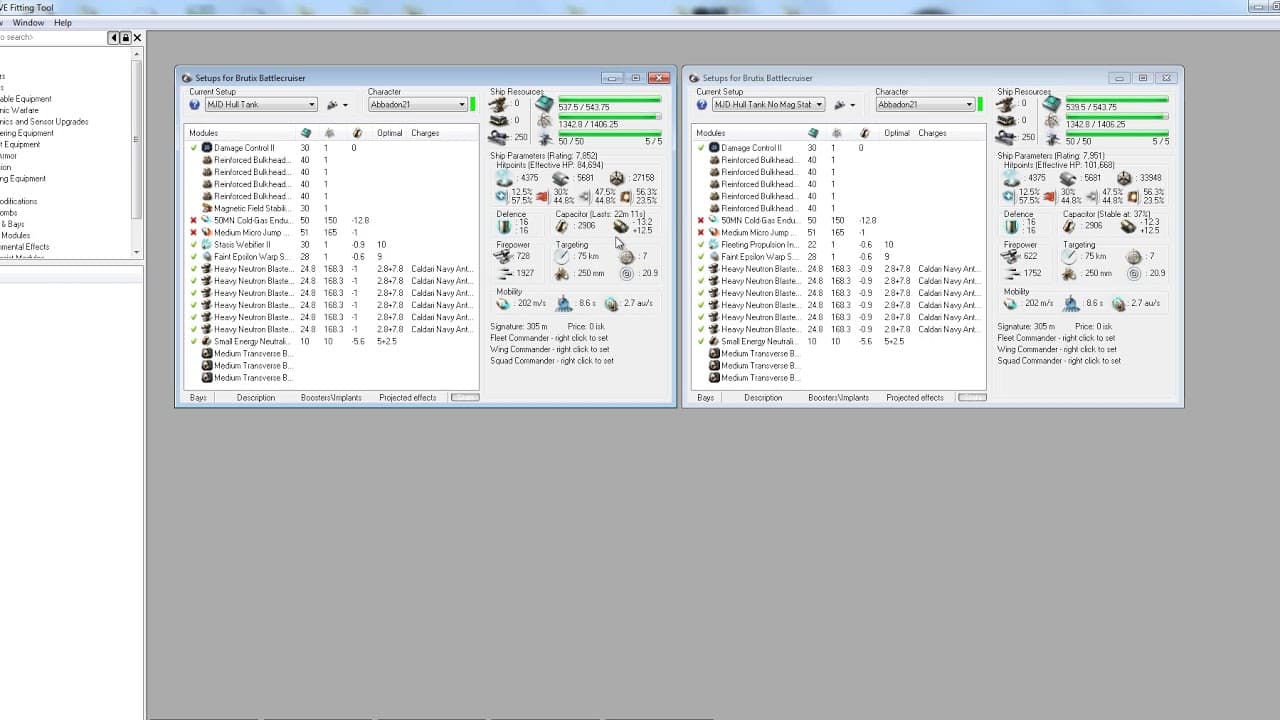Click the volley icon beside 1927
This screenshot has height=720, width=1280.
[x=503, y=273]
